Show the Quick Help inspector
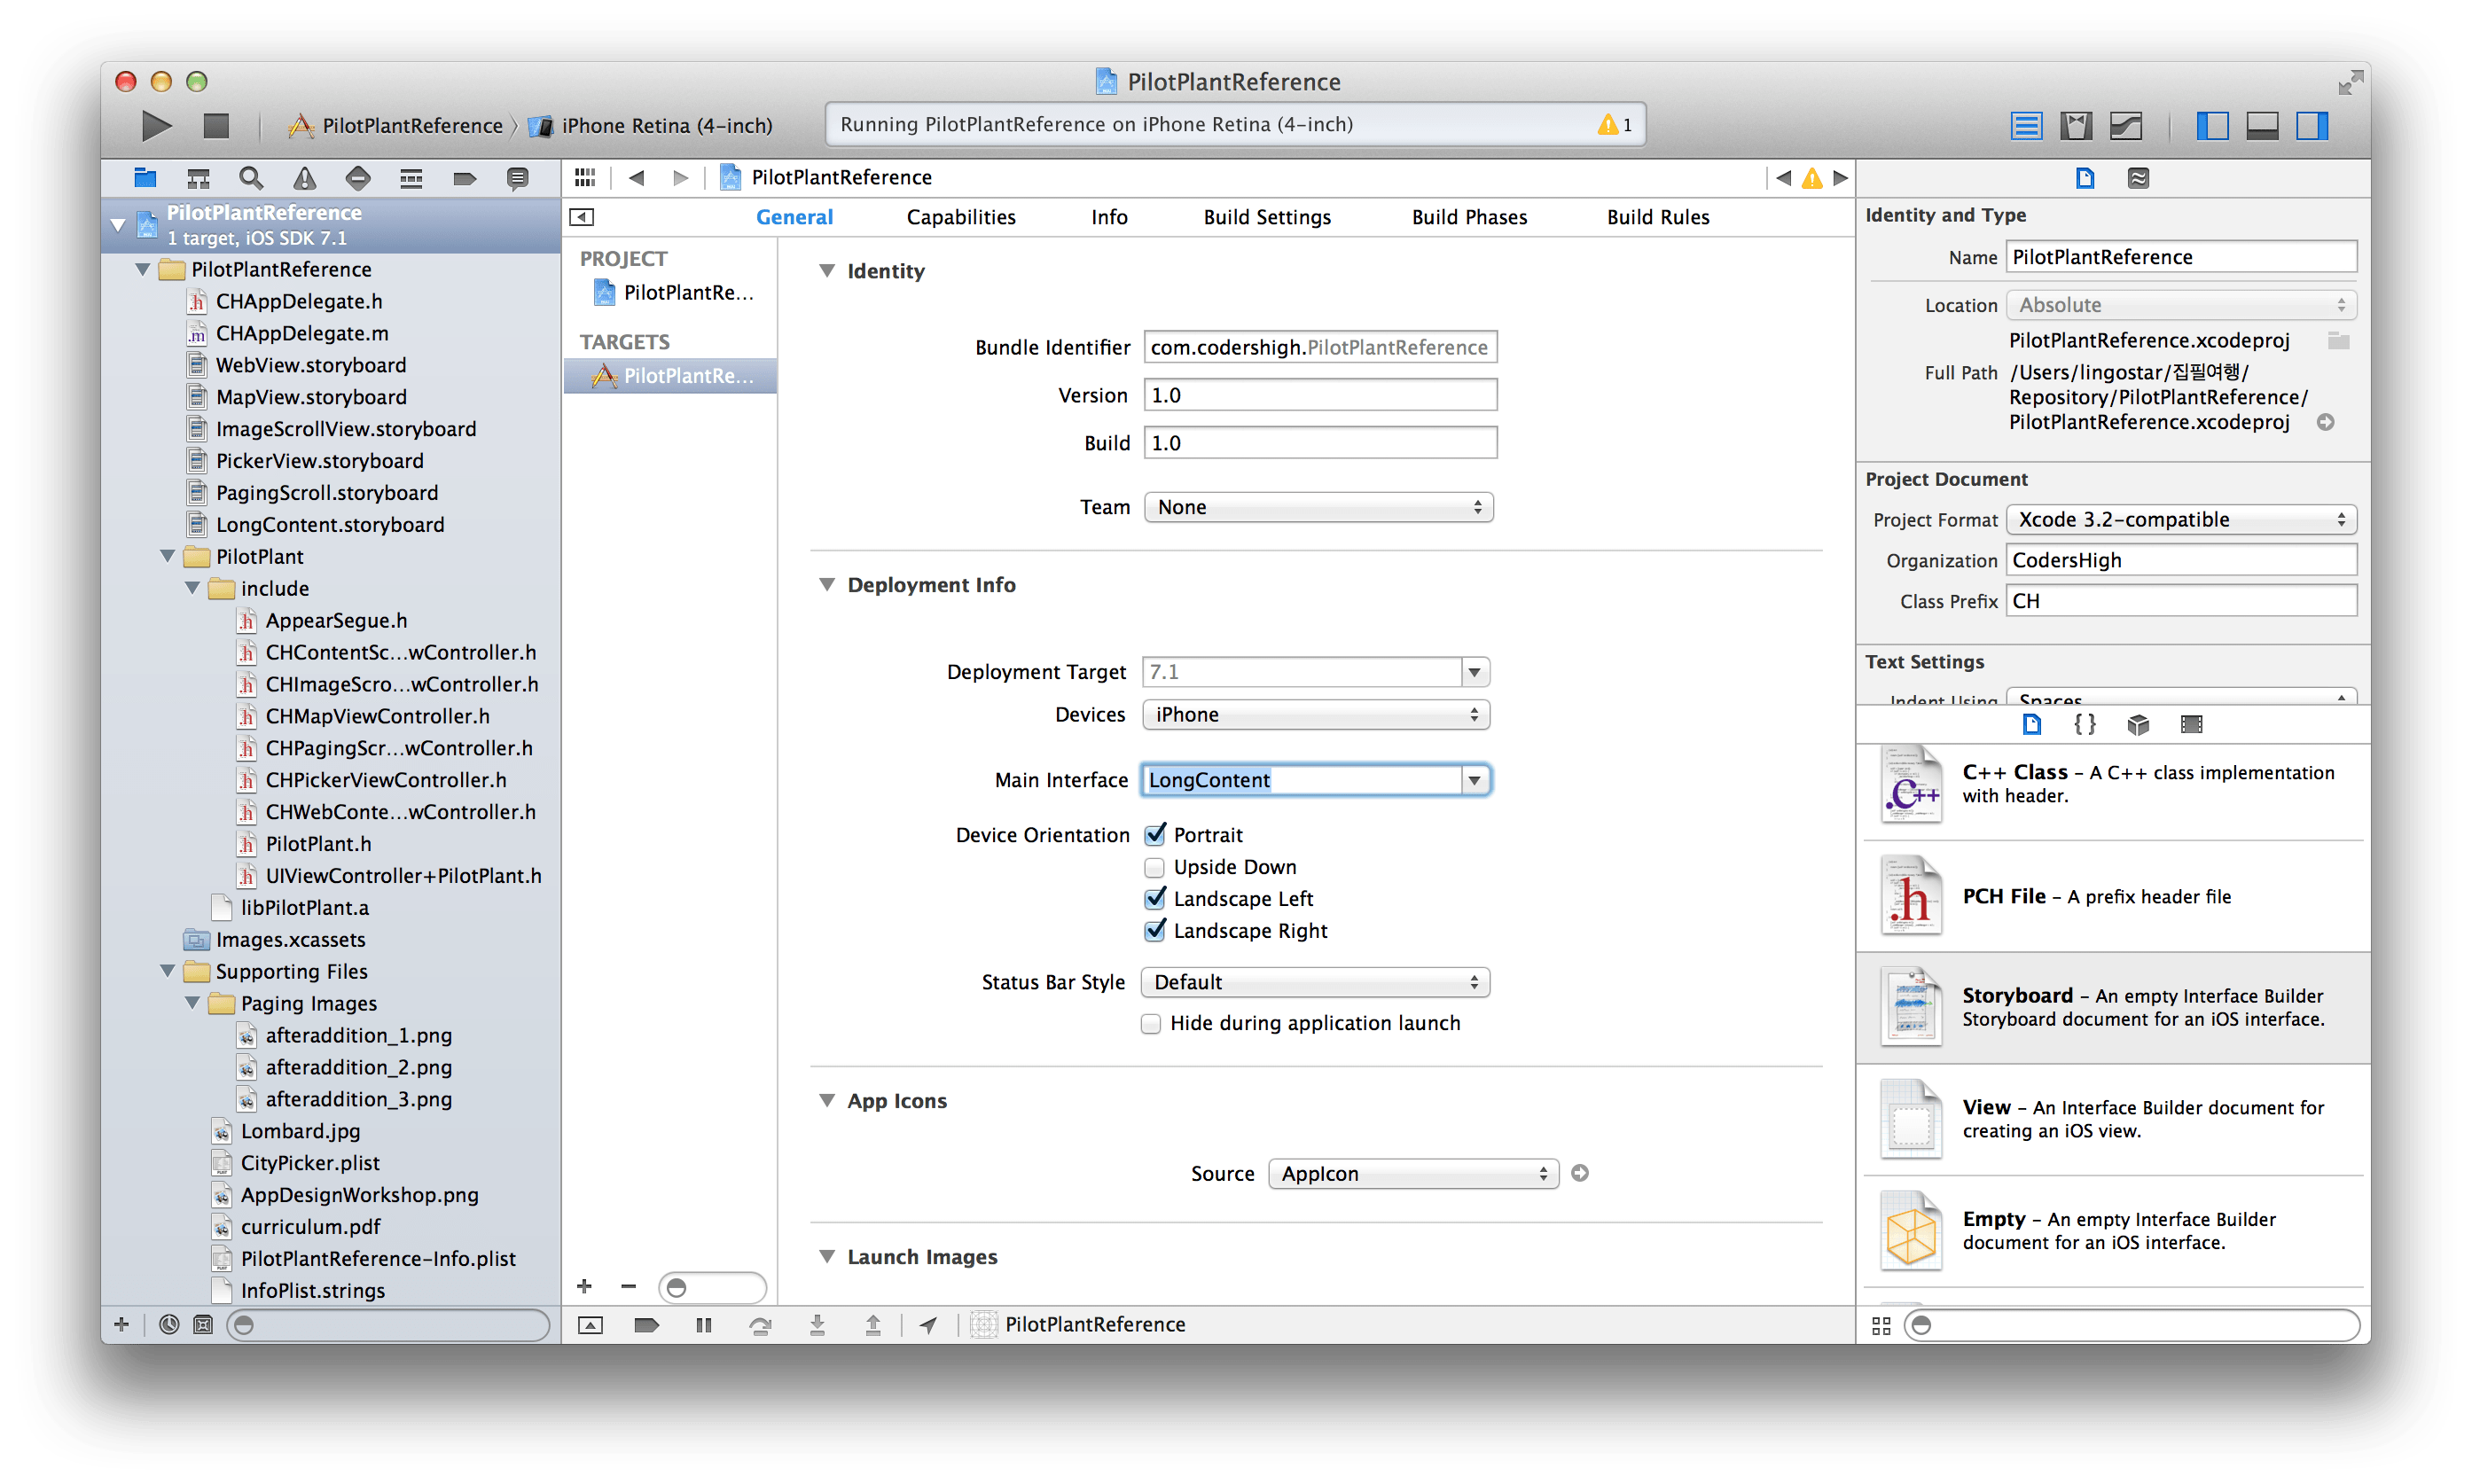2472x1484 pixels. [2138, 178]
